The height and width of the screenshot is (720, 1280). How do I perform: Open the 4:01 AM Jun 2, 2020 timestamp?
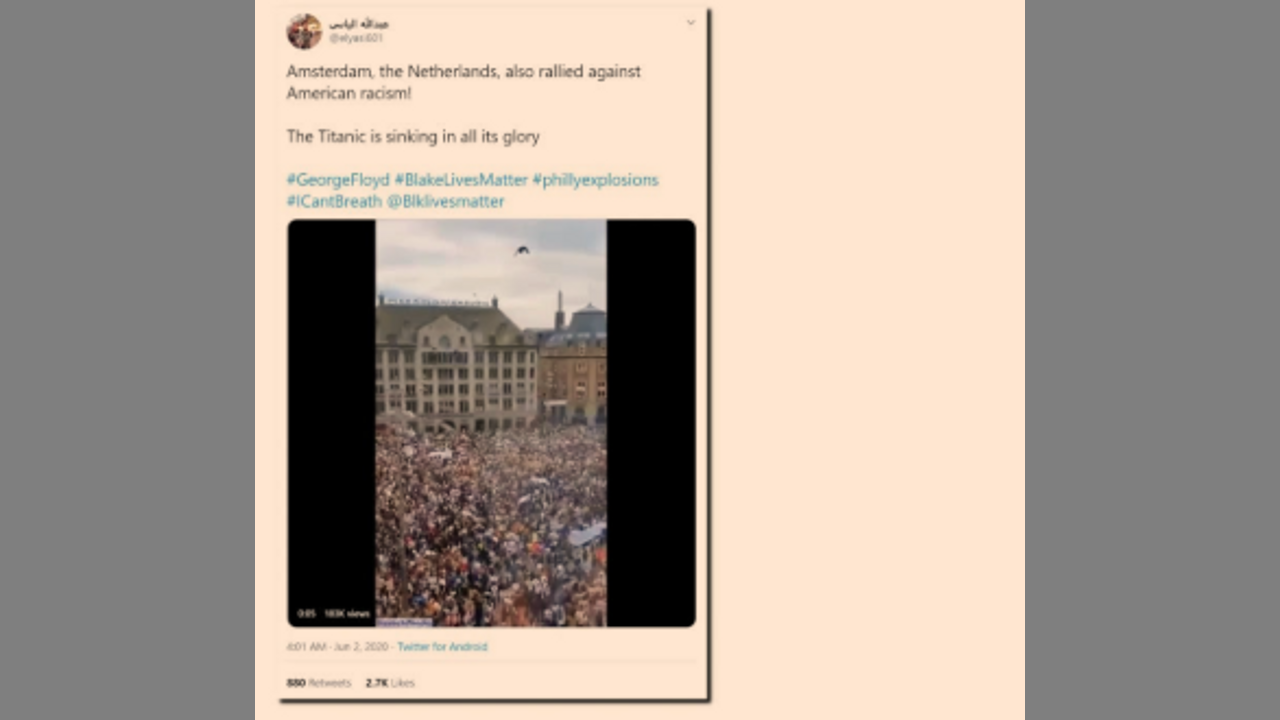click(337, 647)
